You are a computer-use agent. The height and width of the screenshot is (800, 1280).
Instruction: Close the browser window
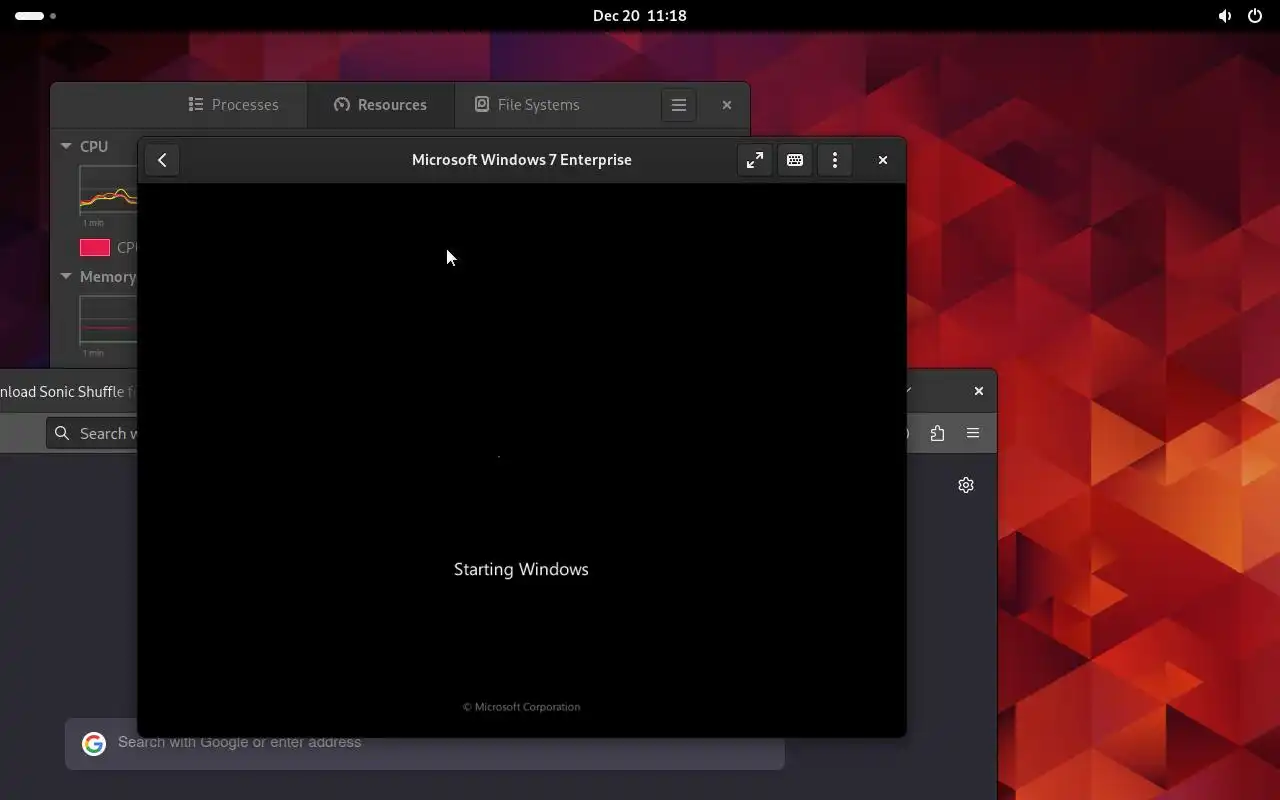click(x=979, y=391)
